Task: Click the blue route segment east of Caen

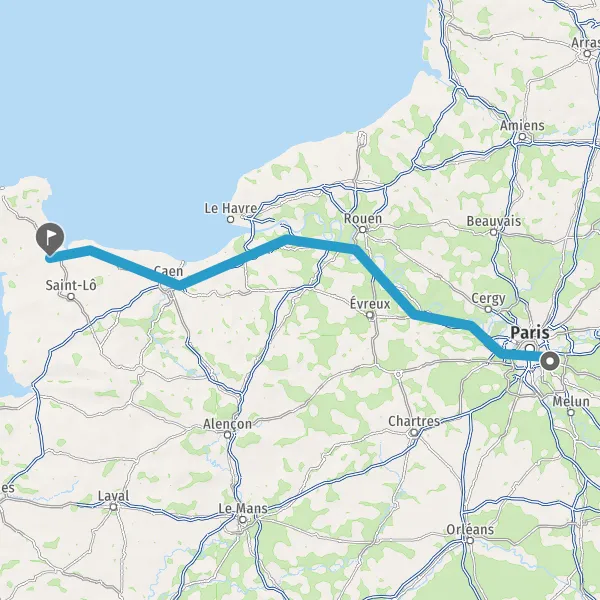Action: tap(230, 263)
